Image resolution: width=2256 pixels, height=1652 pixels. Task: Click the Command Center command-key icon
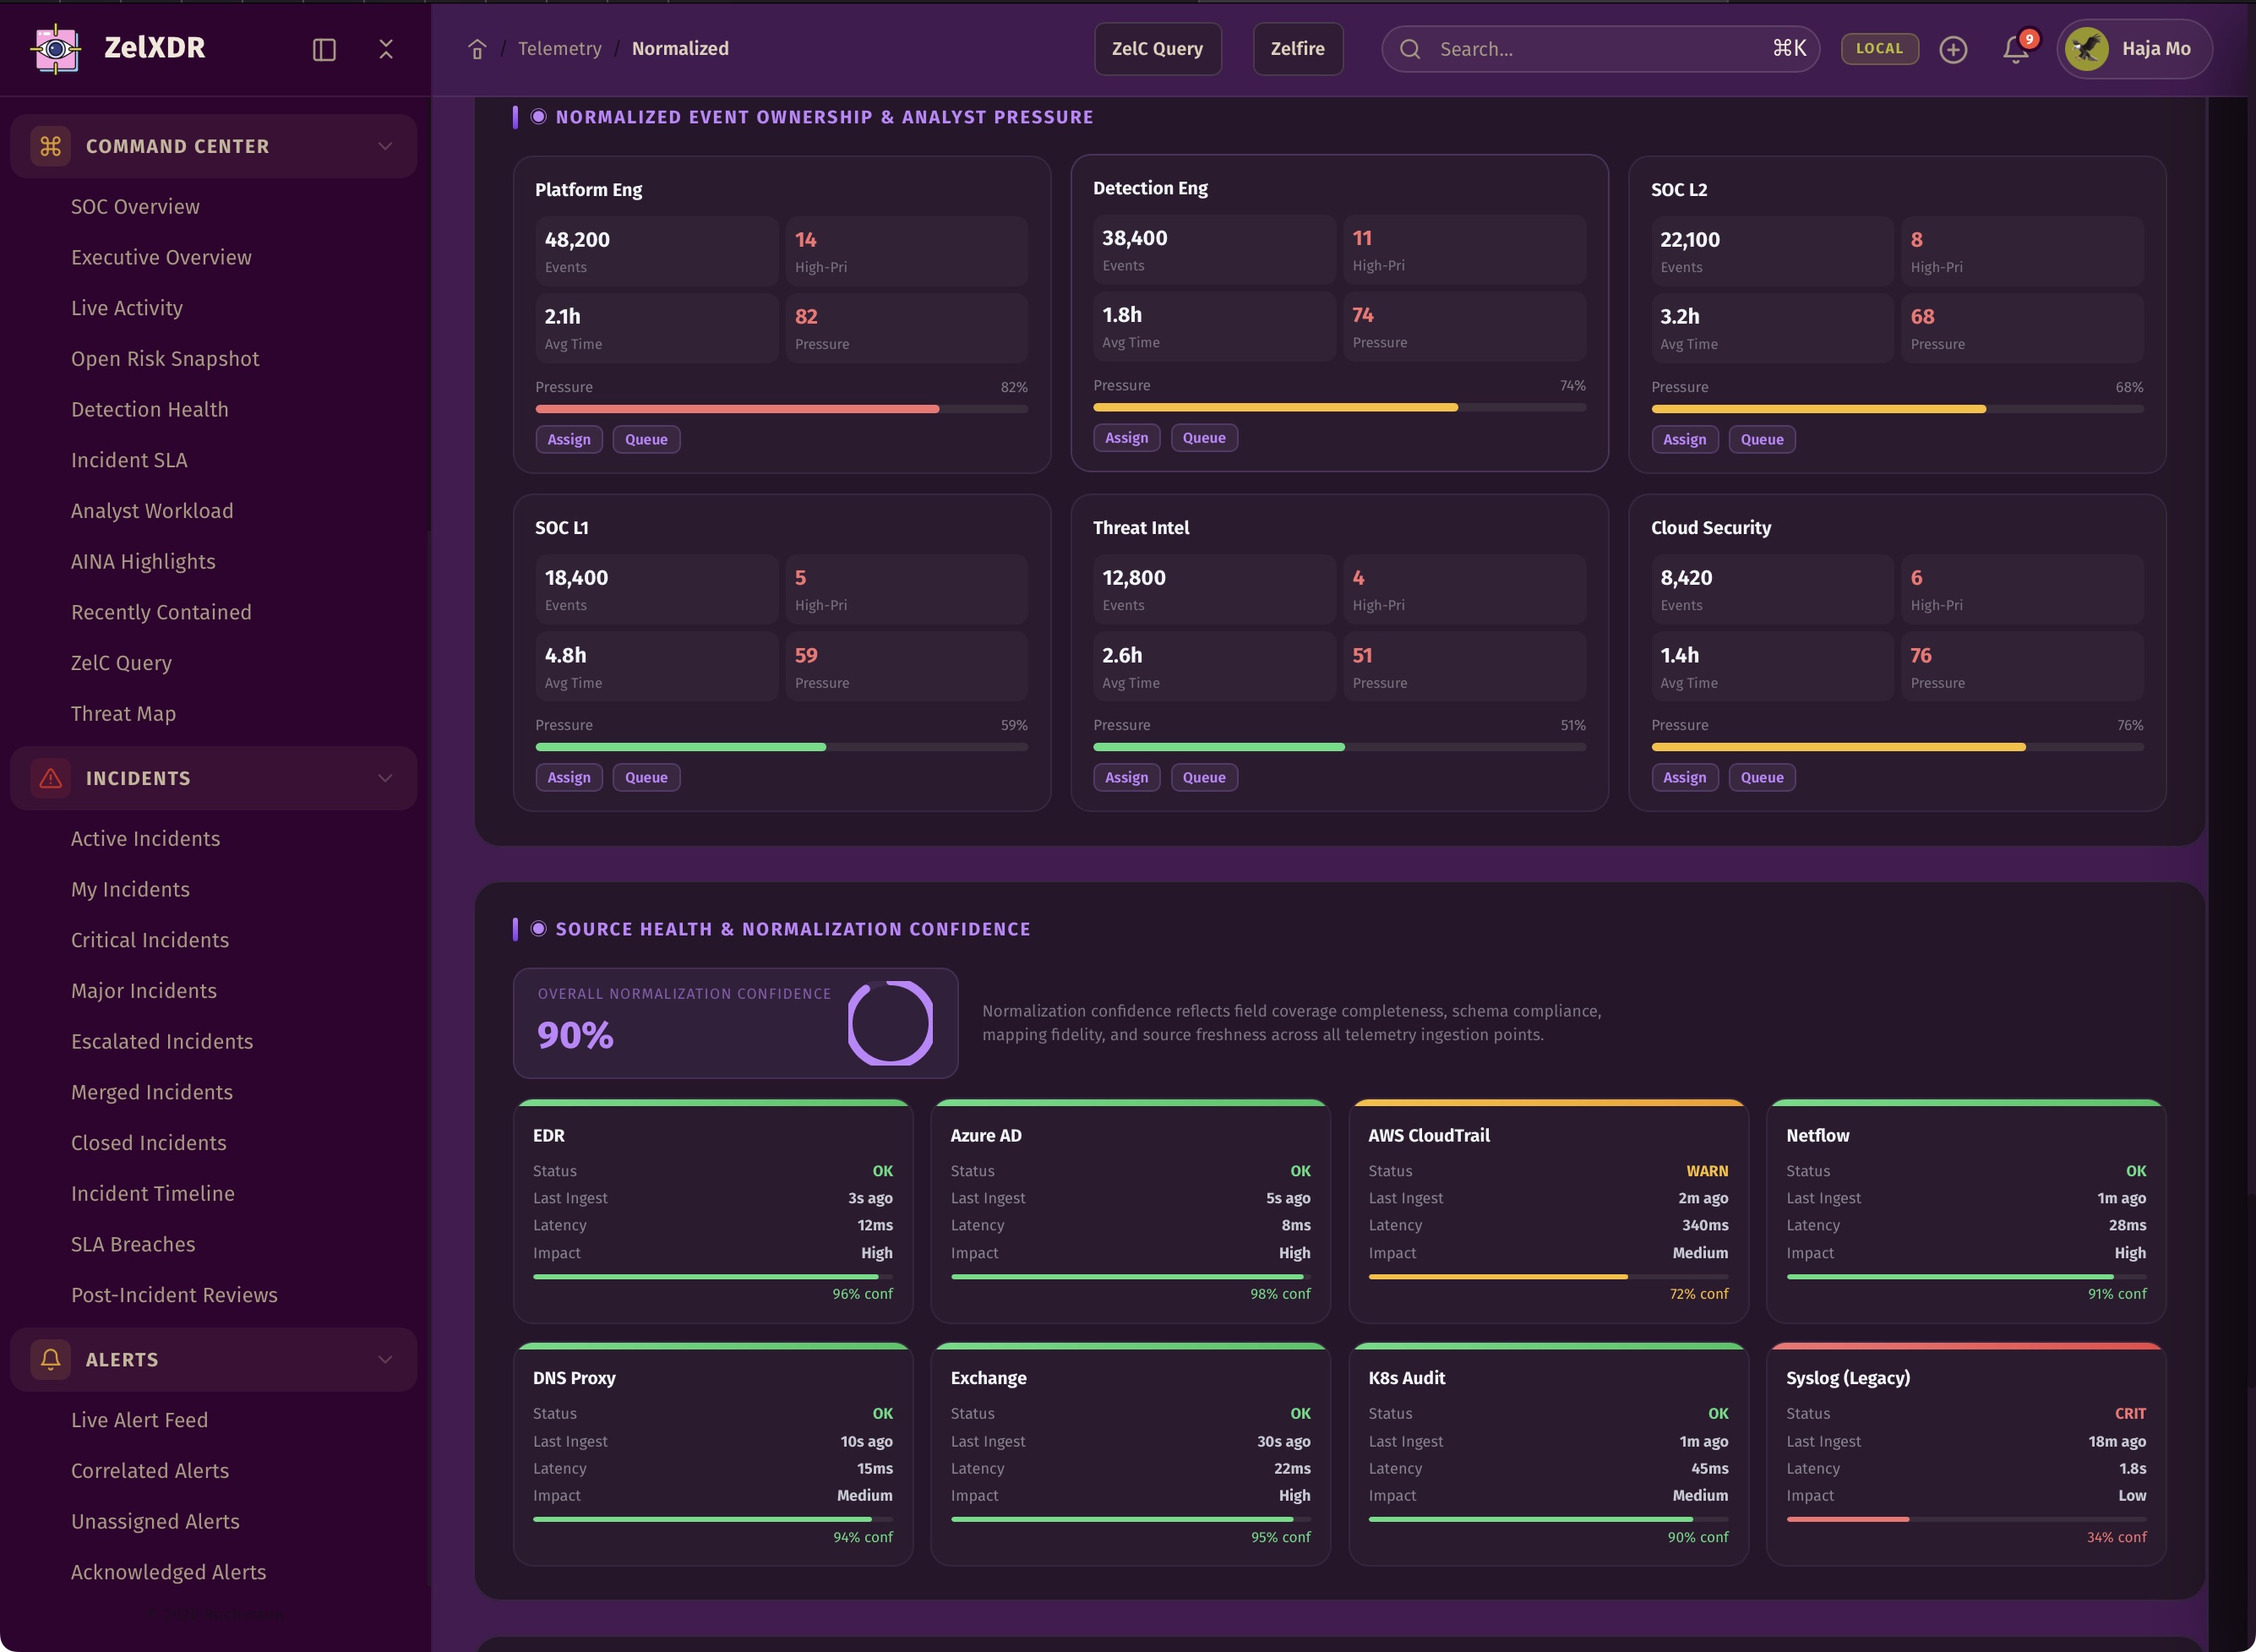(x=51, y=146)
